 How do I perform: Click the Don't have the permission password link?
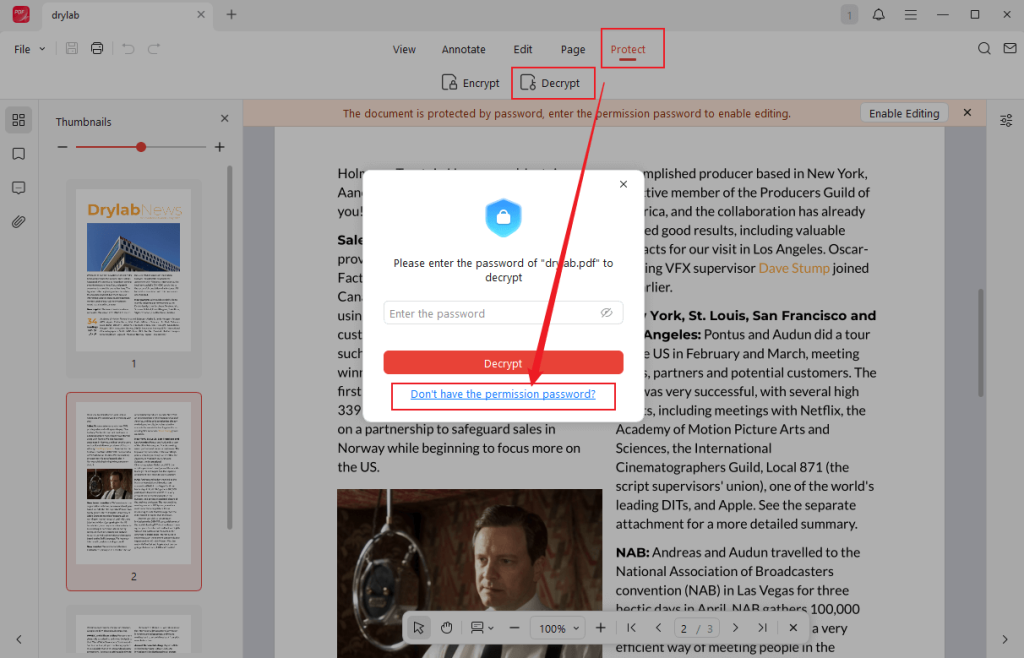coord(502,394)
